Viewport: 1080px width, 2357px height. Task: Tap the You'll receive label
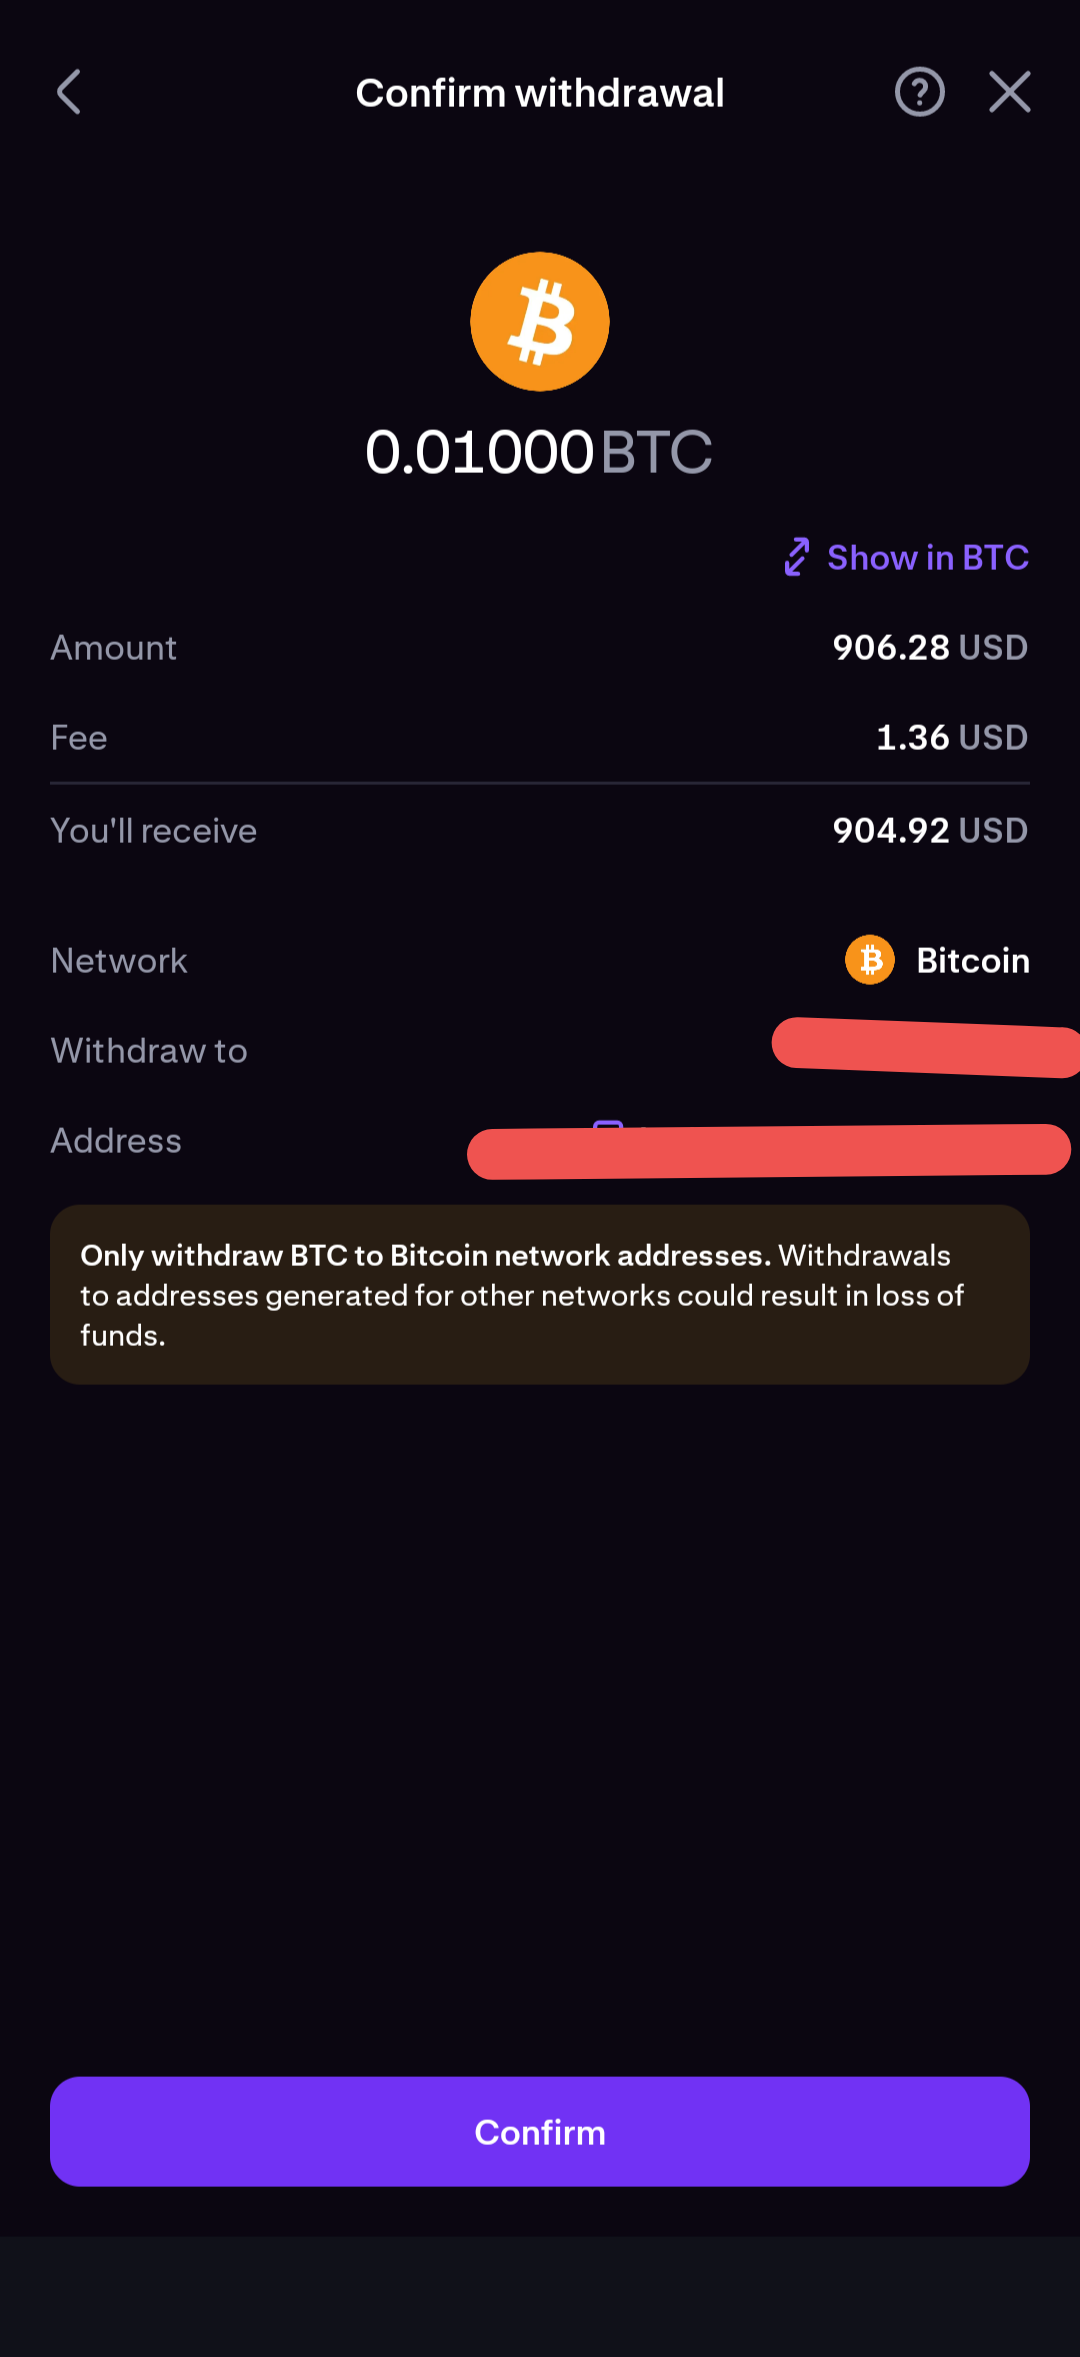tap(154, 831)
